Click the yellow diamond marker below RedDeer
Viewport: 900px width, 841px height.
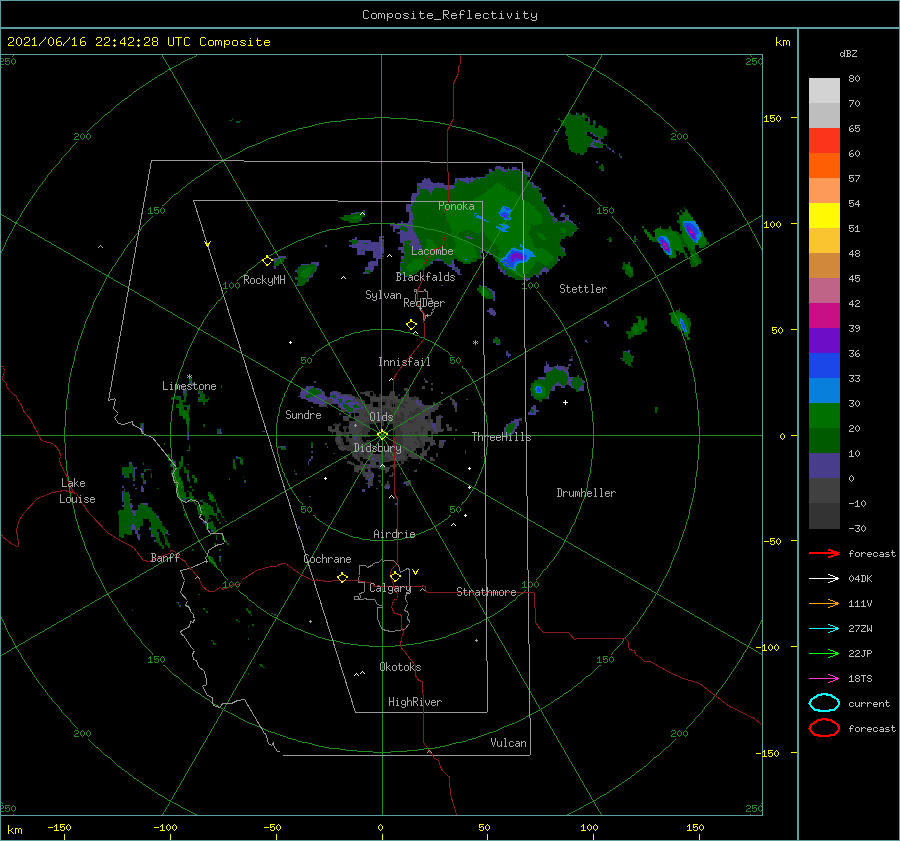[412, 325]
